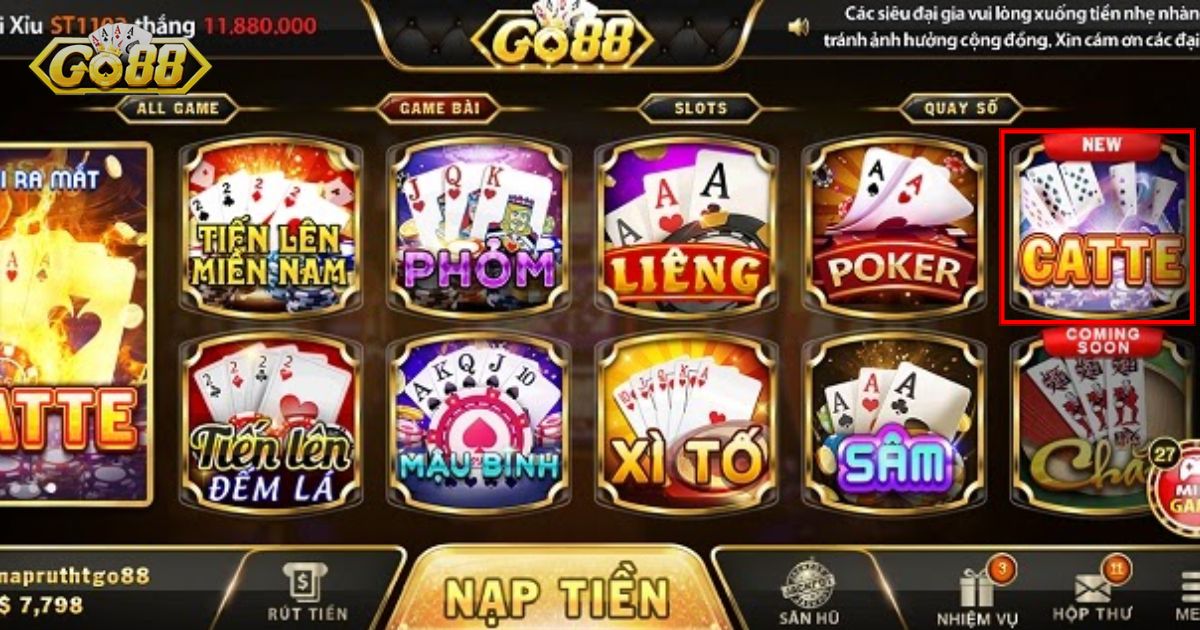Check the Hộp Thư mailbox
The height and width of the screenshot is (630, 1200).
coord(1092,594)
